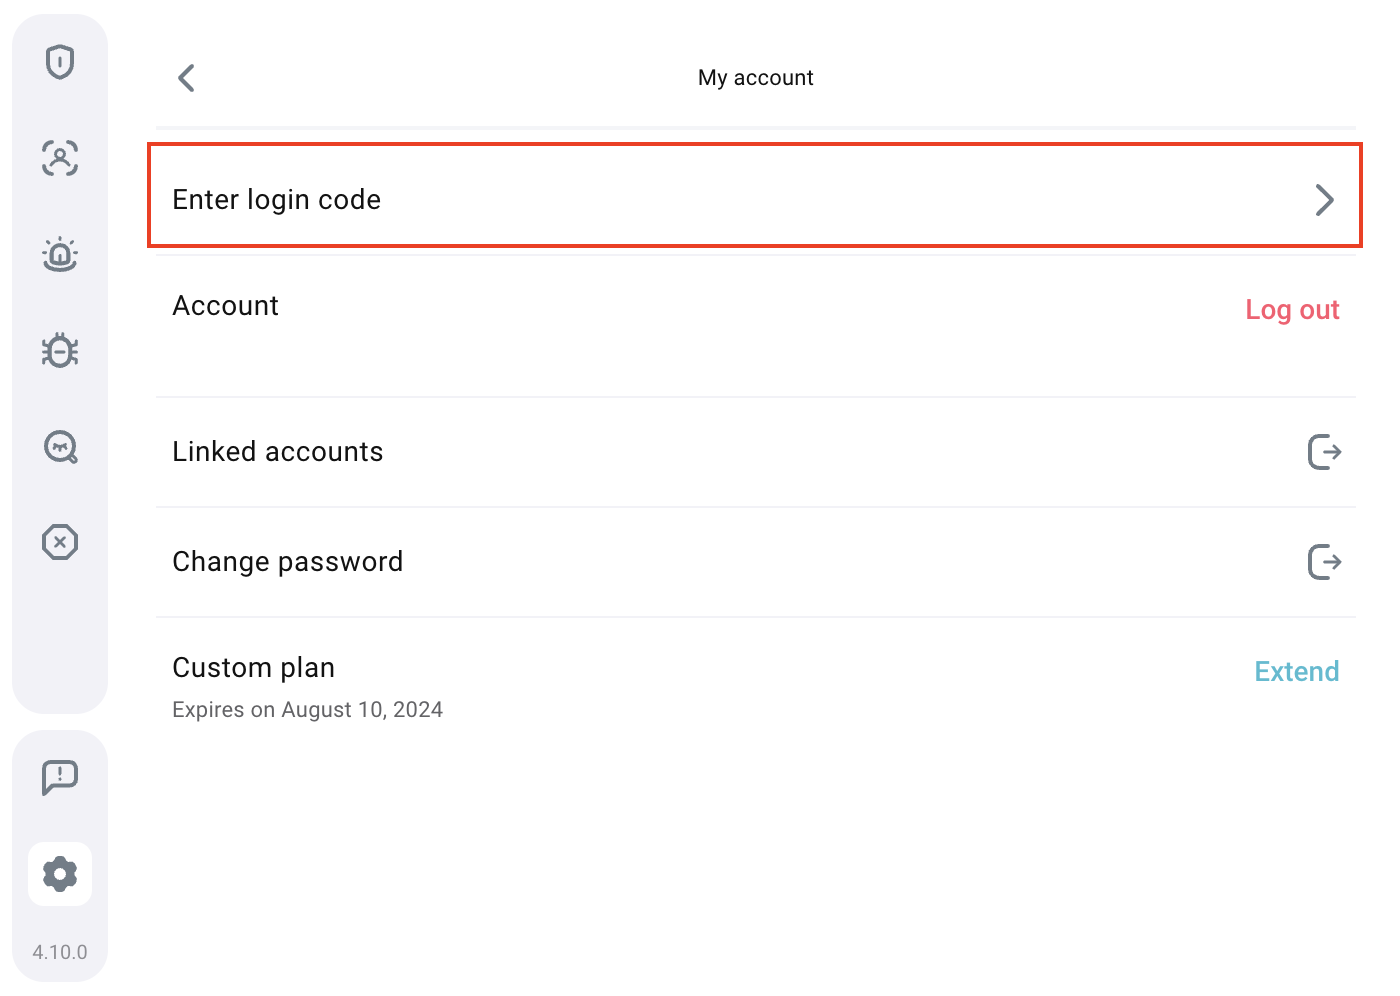Open the Enter login code screen

point(277,199)
